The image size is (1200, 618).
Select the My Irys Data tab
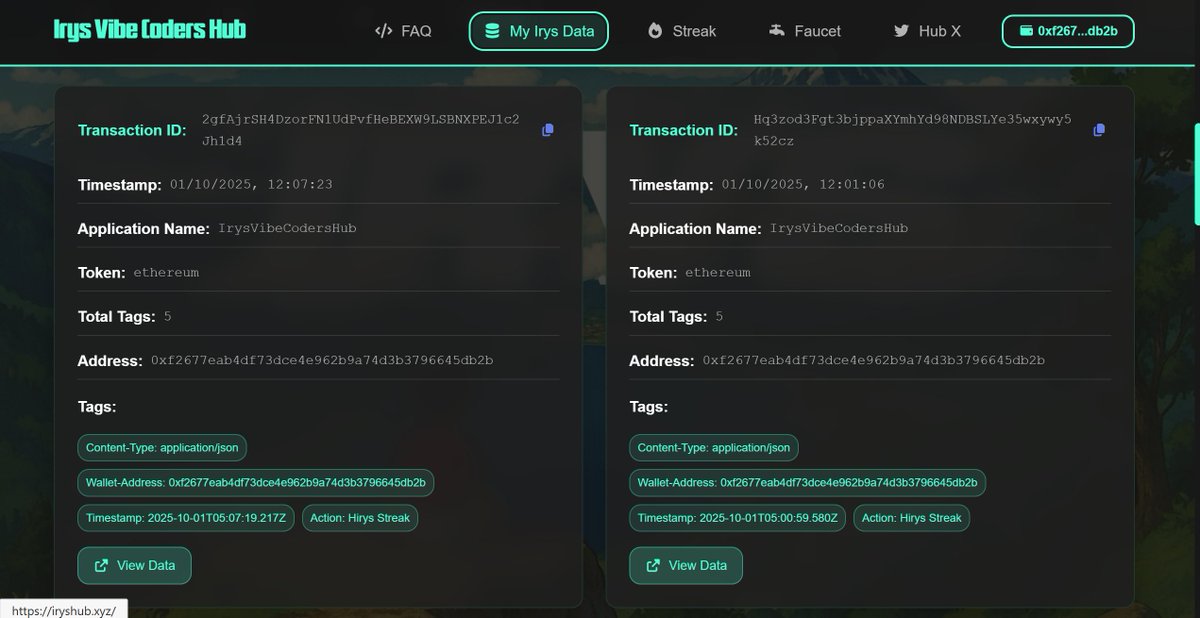tap(538, 31)
